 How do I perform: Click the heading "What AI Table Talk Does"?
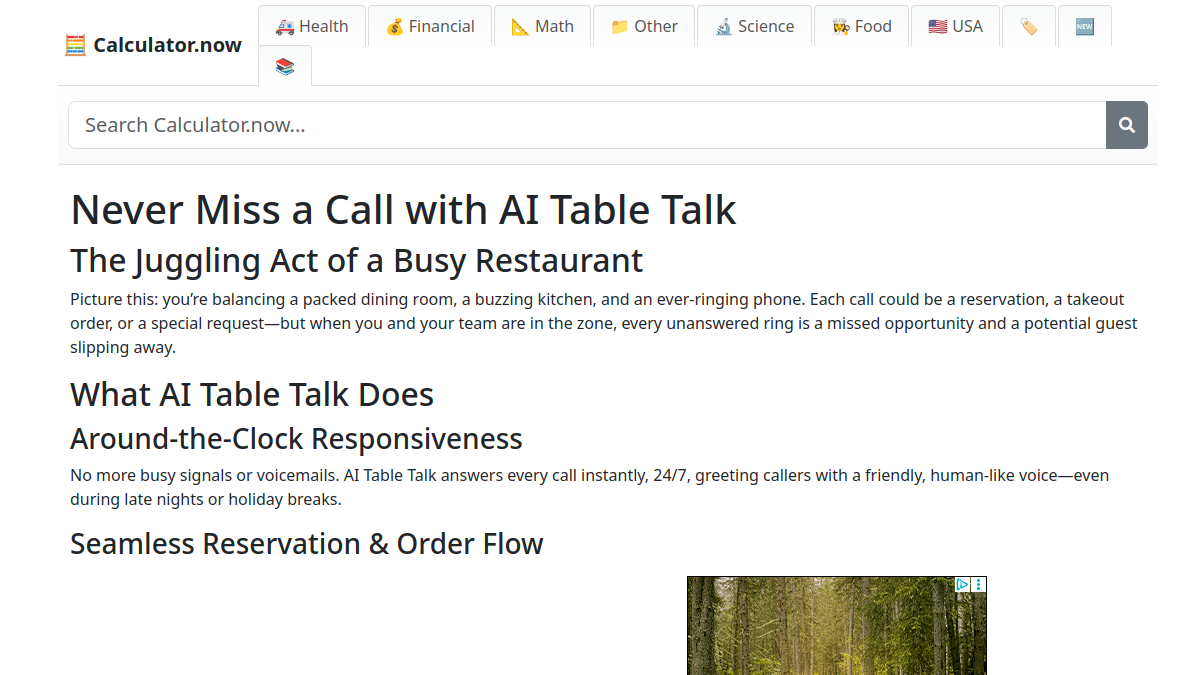tap(252, 394)
